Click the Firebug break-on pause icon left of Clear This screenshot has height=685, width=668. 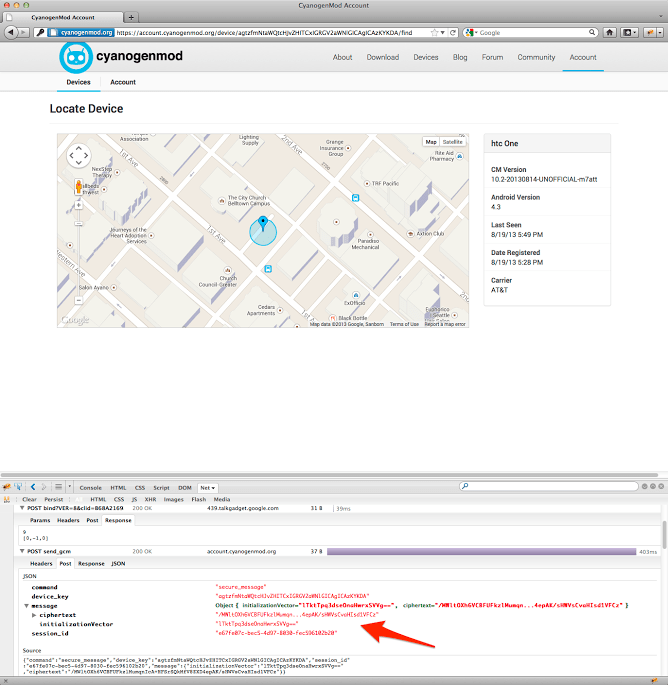(7, 499)
